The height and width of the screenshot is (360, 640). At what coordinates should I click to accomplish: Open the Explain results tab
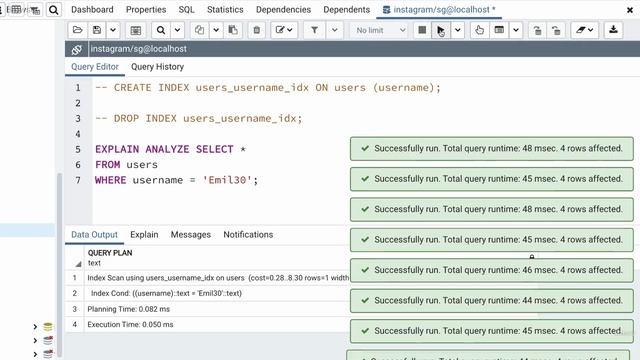coord(144,235)
